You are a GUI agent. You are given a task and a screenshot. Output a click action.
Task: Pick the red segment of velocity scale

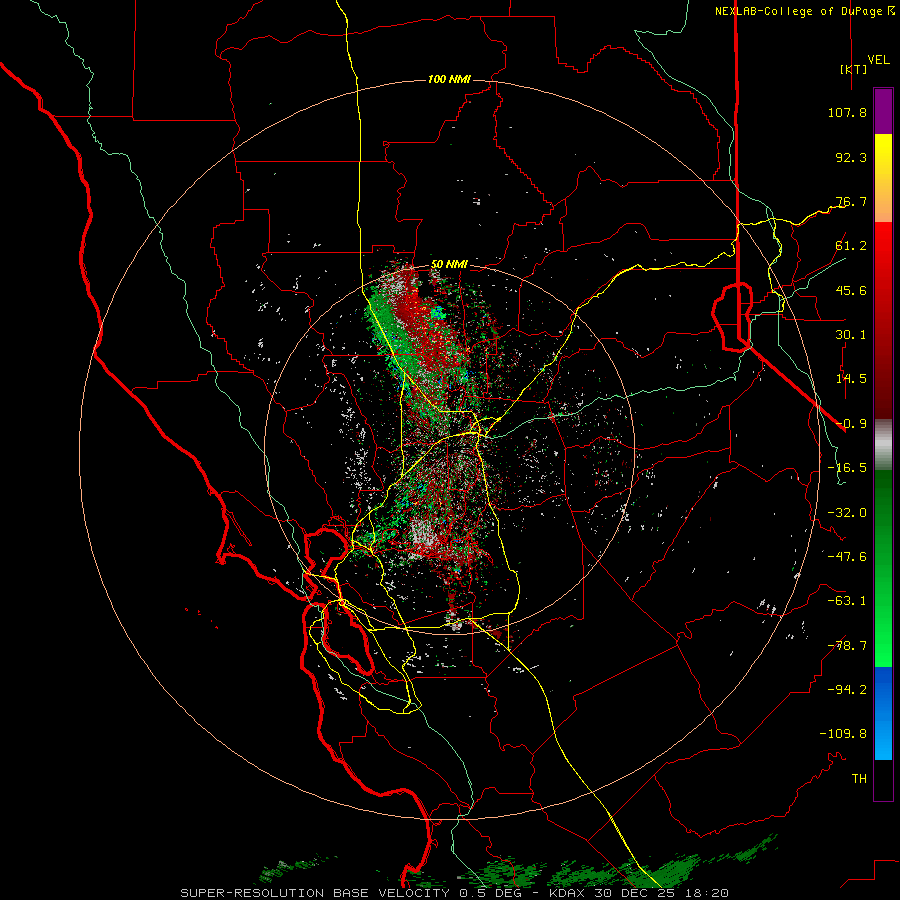tap(883, 320)
